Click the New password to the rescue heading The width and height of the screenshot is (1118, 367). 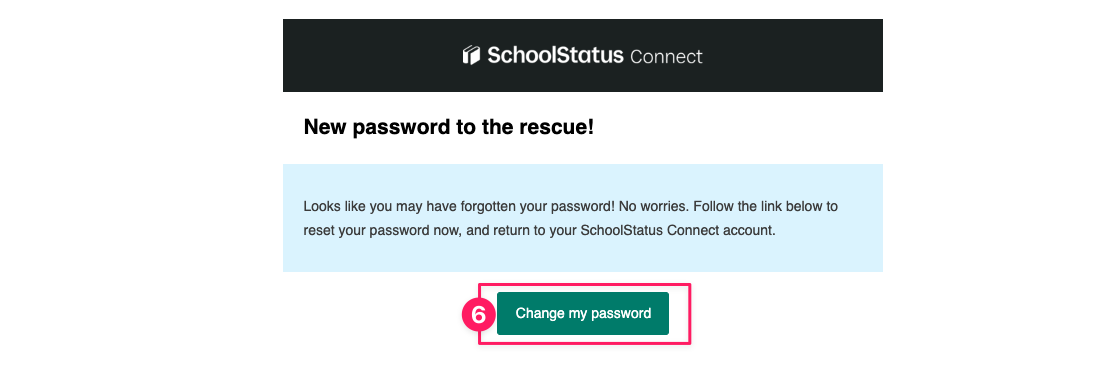[x=448, y=128]
